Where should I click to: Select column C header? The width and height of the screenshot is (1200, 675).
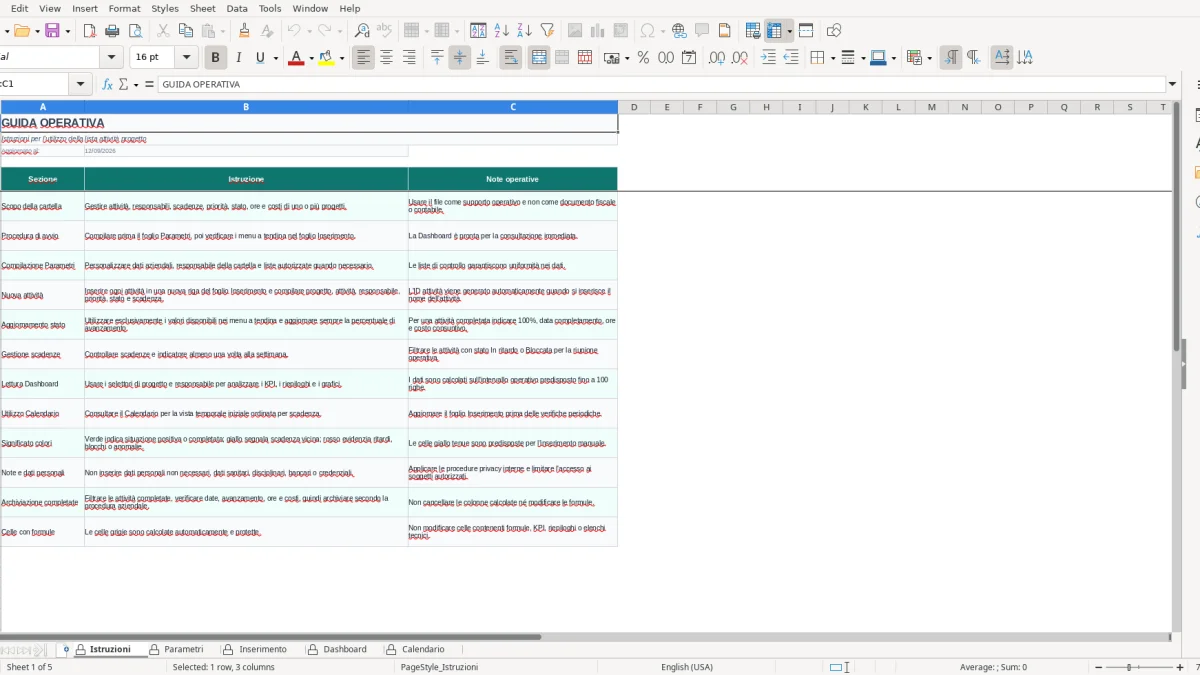coord(513,107)
